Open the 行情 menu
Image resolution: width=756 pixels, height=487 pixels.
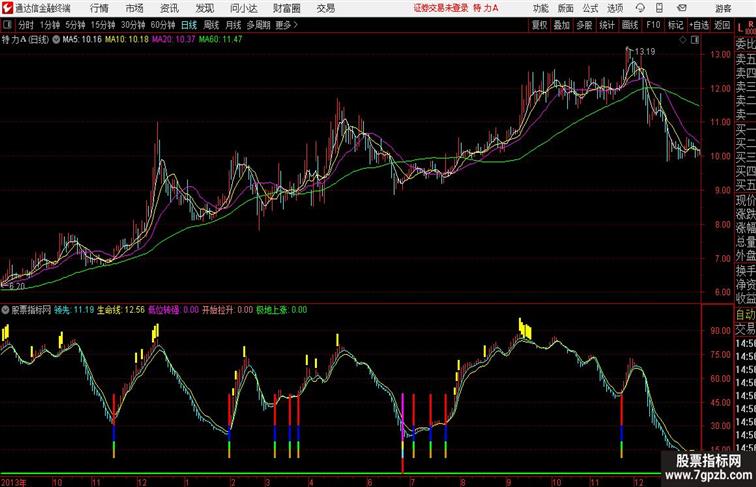click(99, 8)
